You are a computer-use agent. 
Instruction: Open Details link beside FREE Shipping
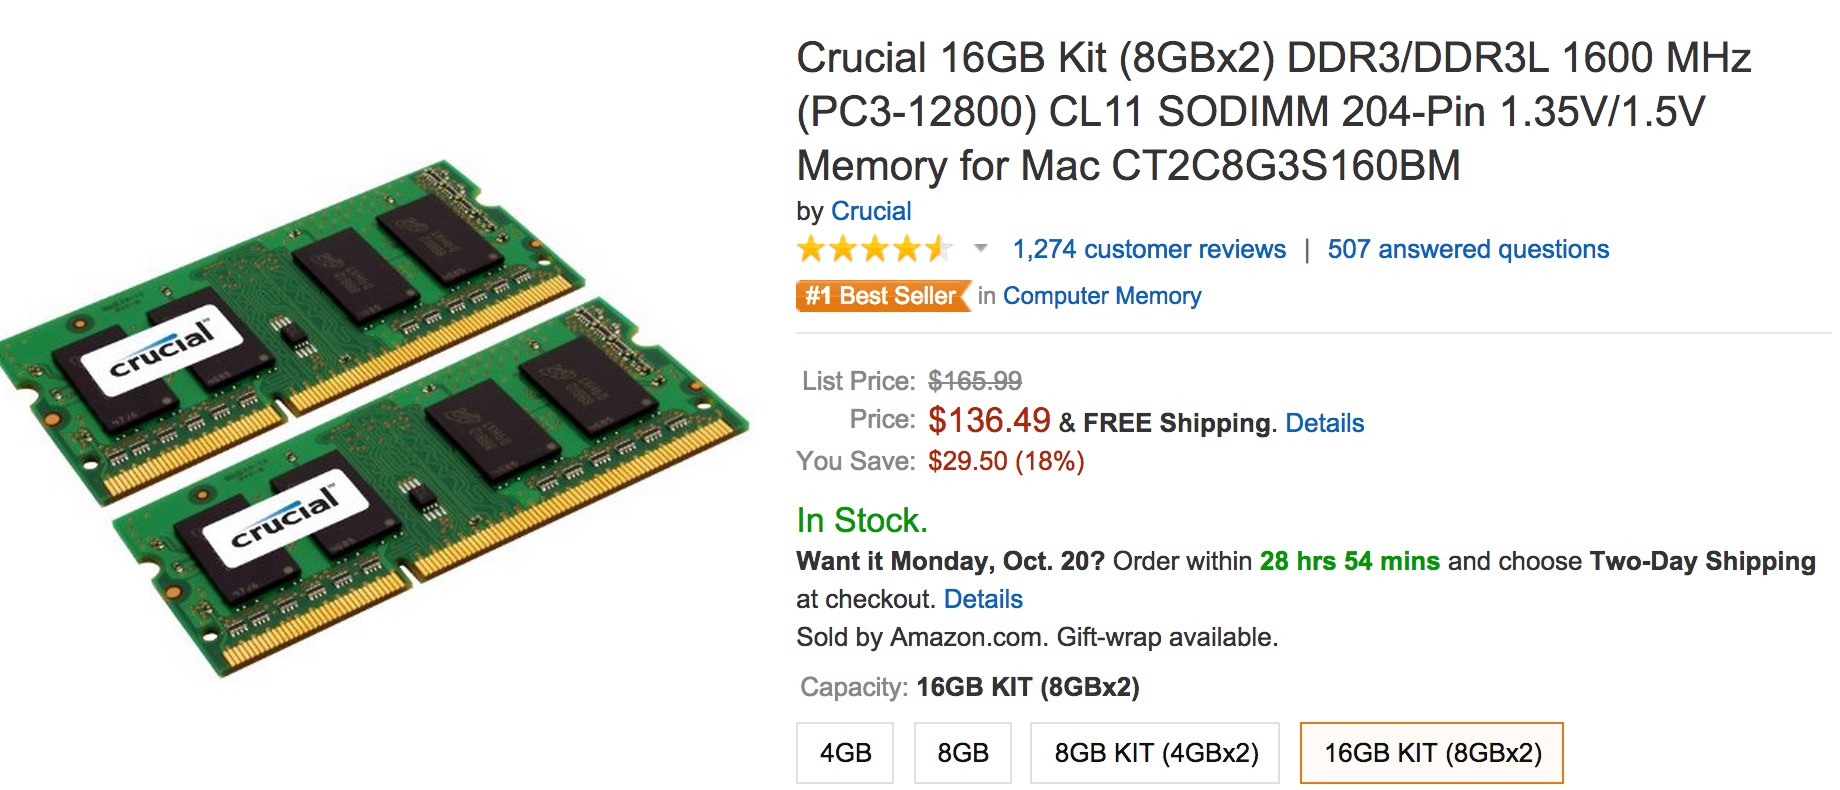point(1324,423)
